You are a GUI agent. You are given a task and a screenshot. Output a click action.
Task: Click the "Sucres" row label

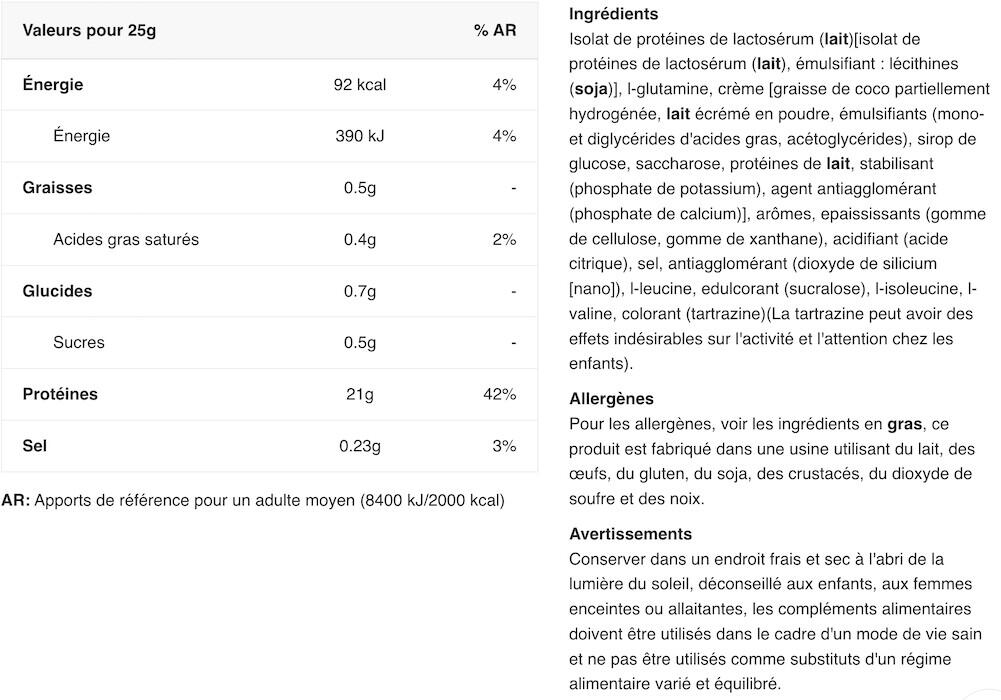(x=79, y=342)
